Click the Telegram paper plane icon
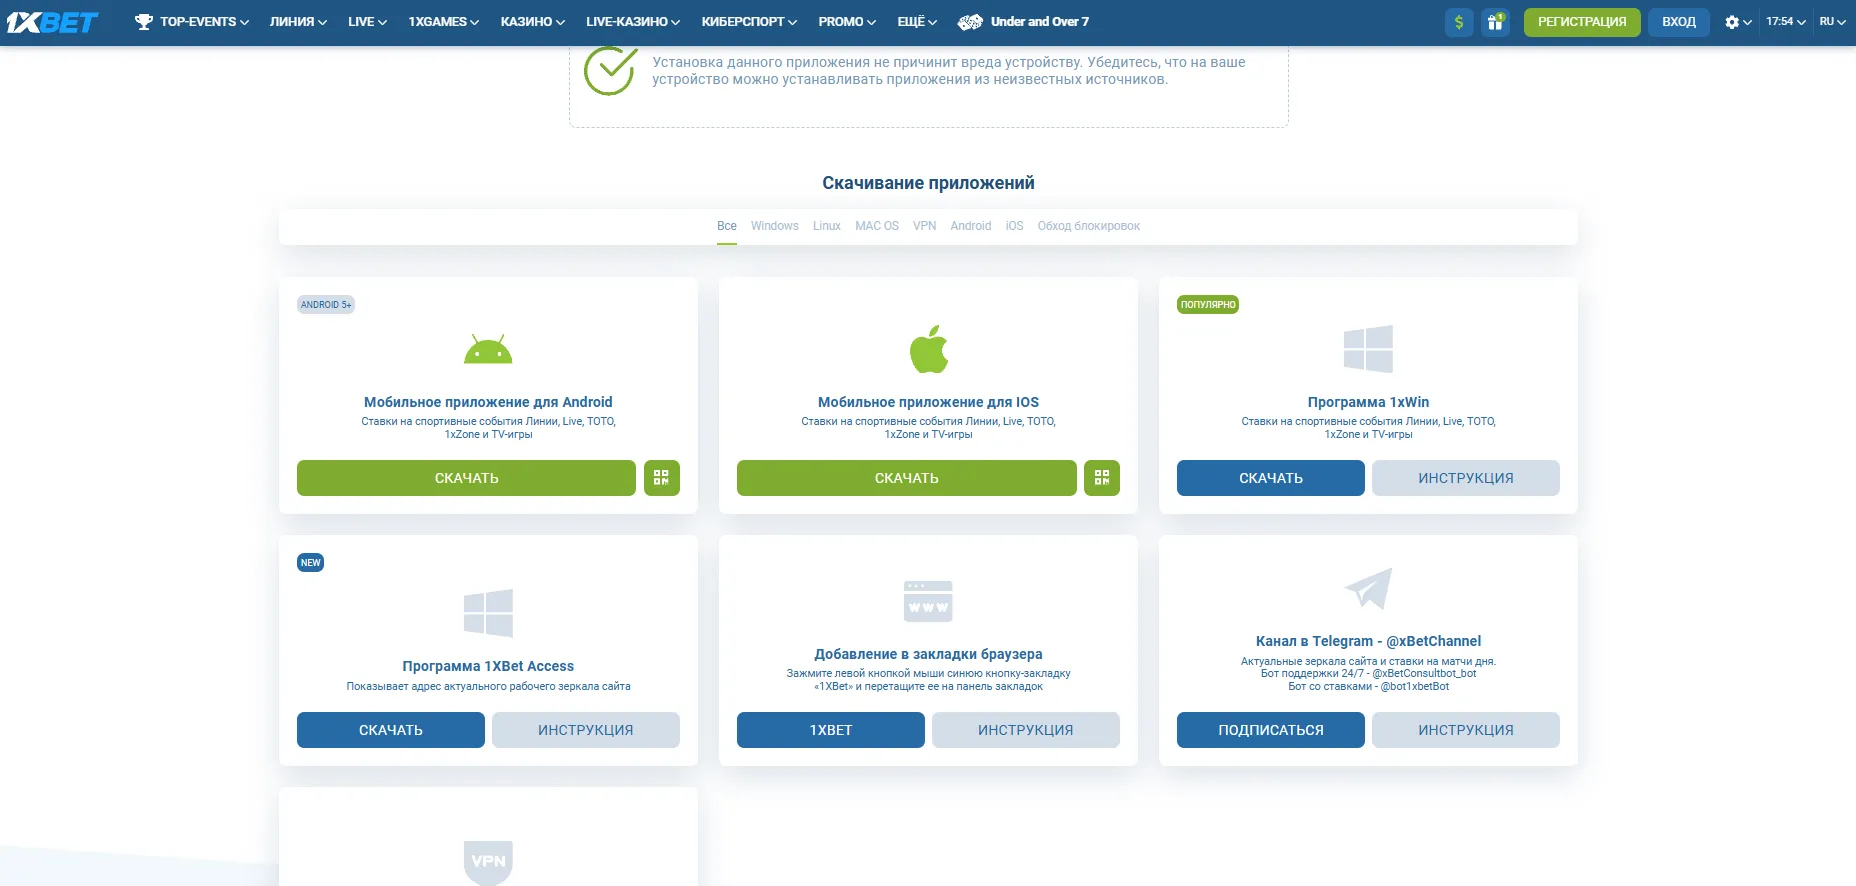Viewport: 1856px width, 886px height. [1368, 588]
